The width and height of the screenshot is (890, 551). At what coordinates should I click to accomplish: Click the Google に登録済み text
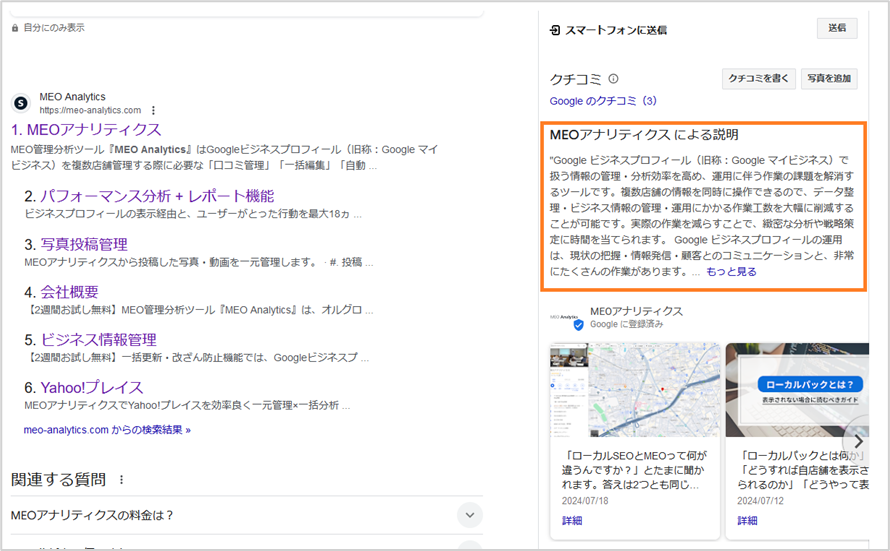click(627, 325)
